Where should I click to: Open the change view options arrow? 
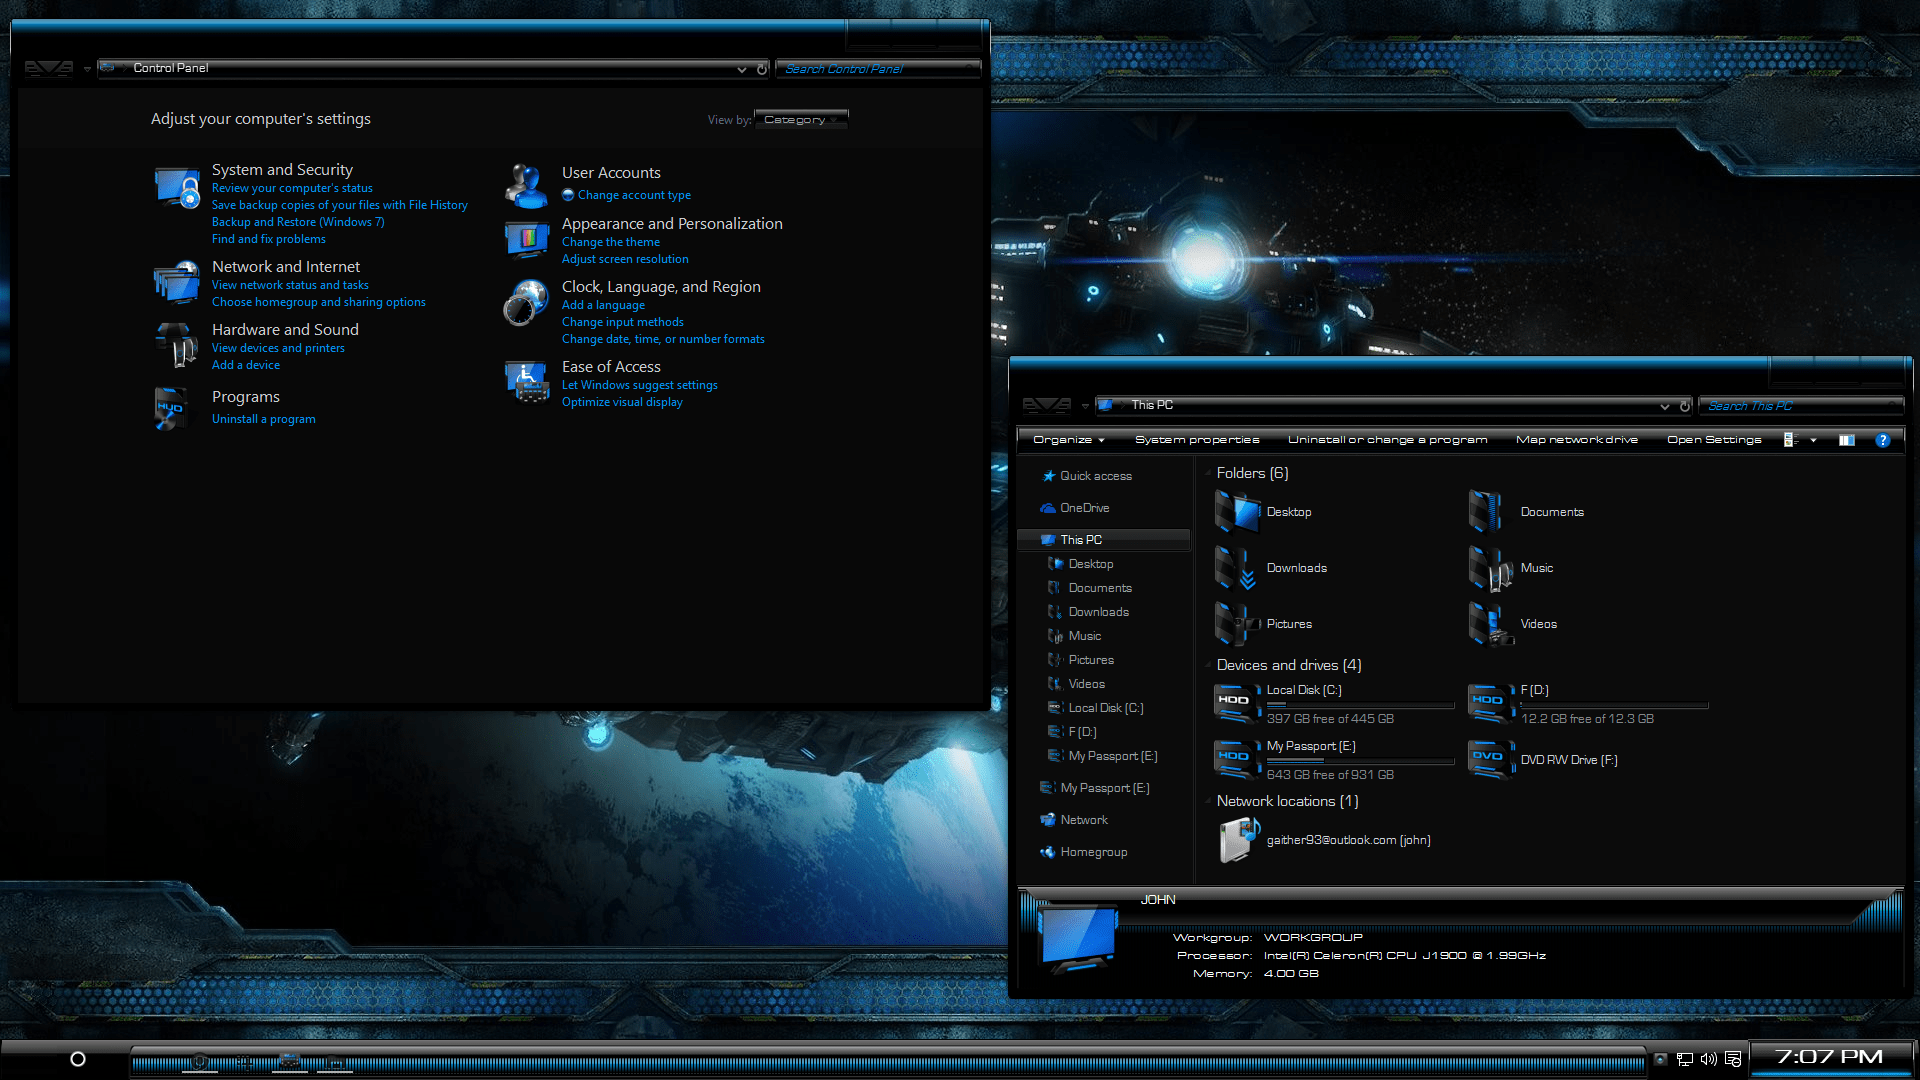pos(1813,440)
